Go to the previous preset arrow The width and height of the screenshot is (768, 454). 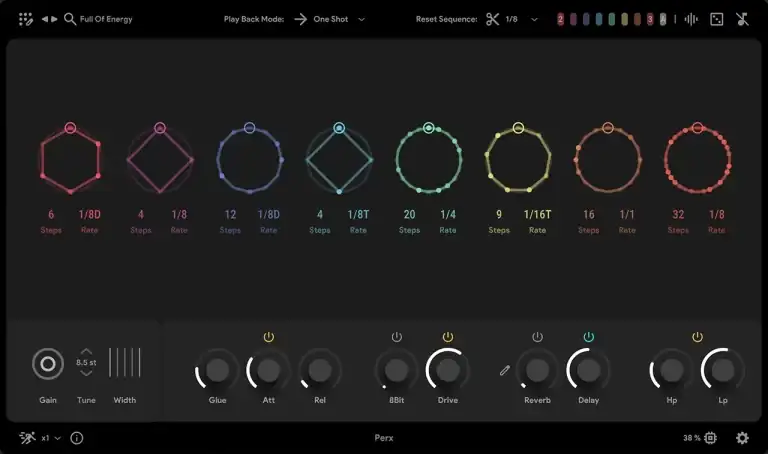click(45, 19)
